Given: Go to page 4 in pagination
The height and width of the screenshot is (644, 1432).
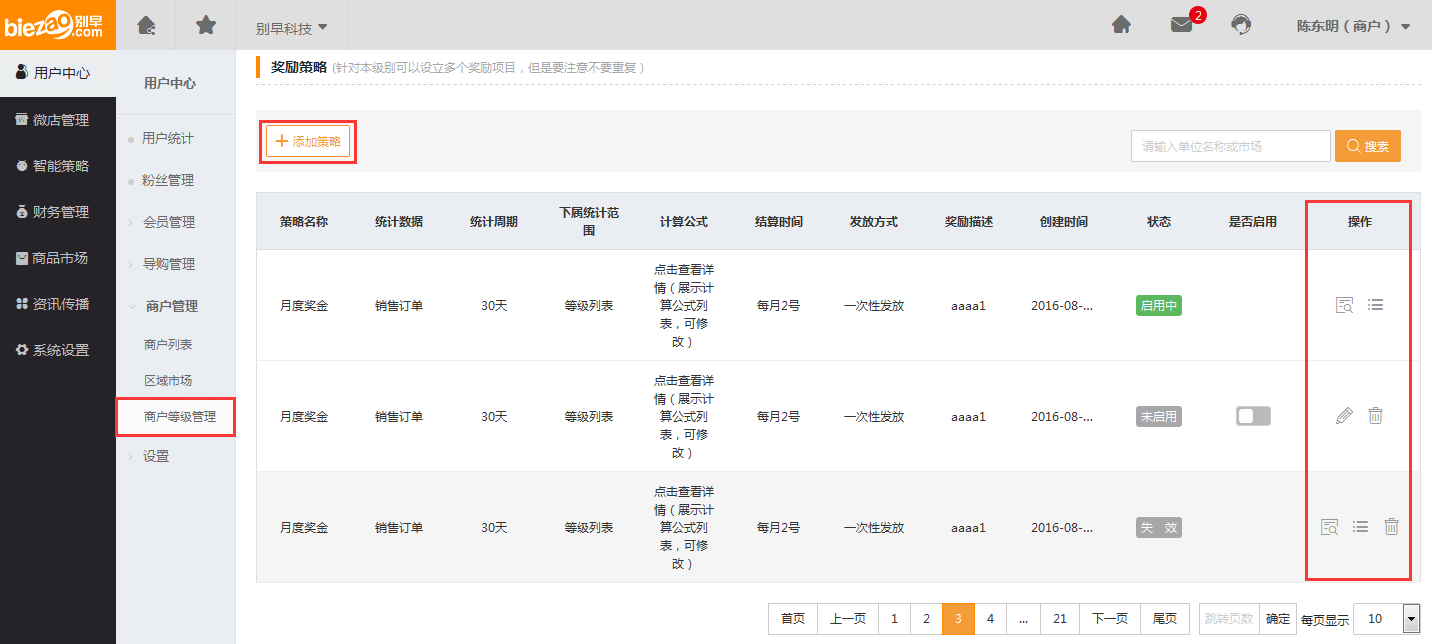Looking at the screenshot, I should coord(990,619).
